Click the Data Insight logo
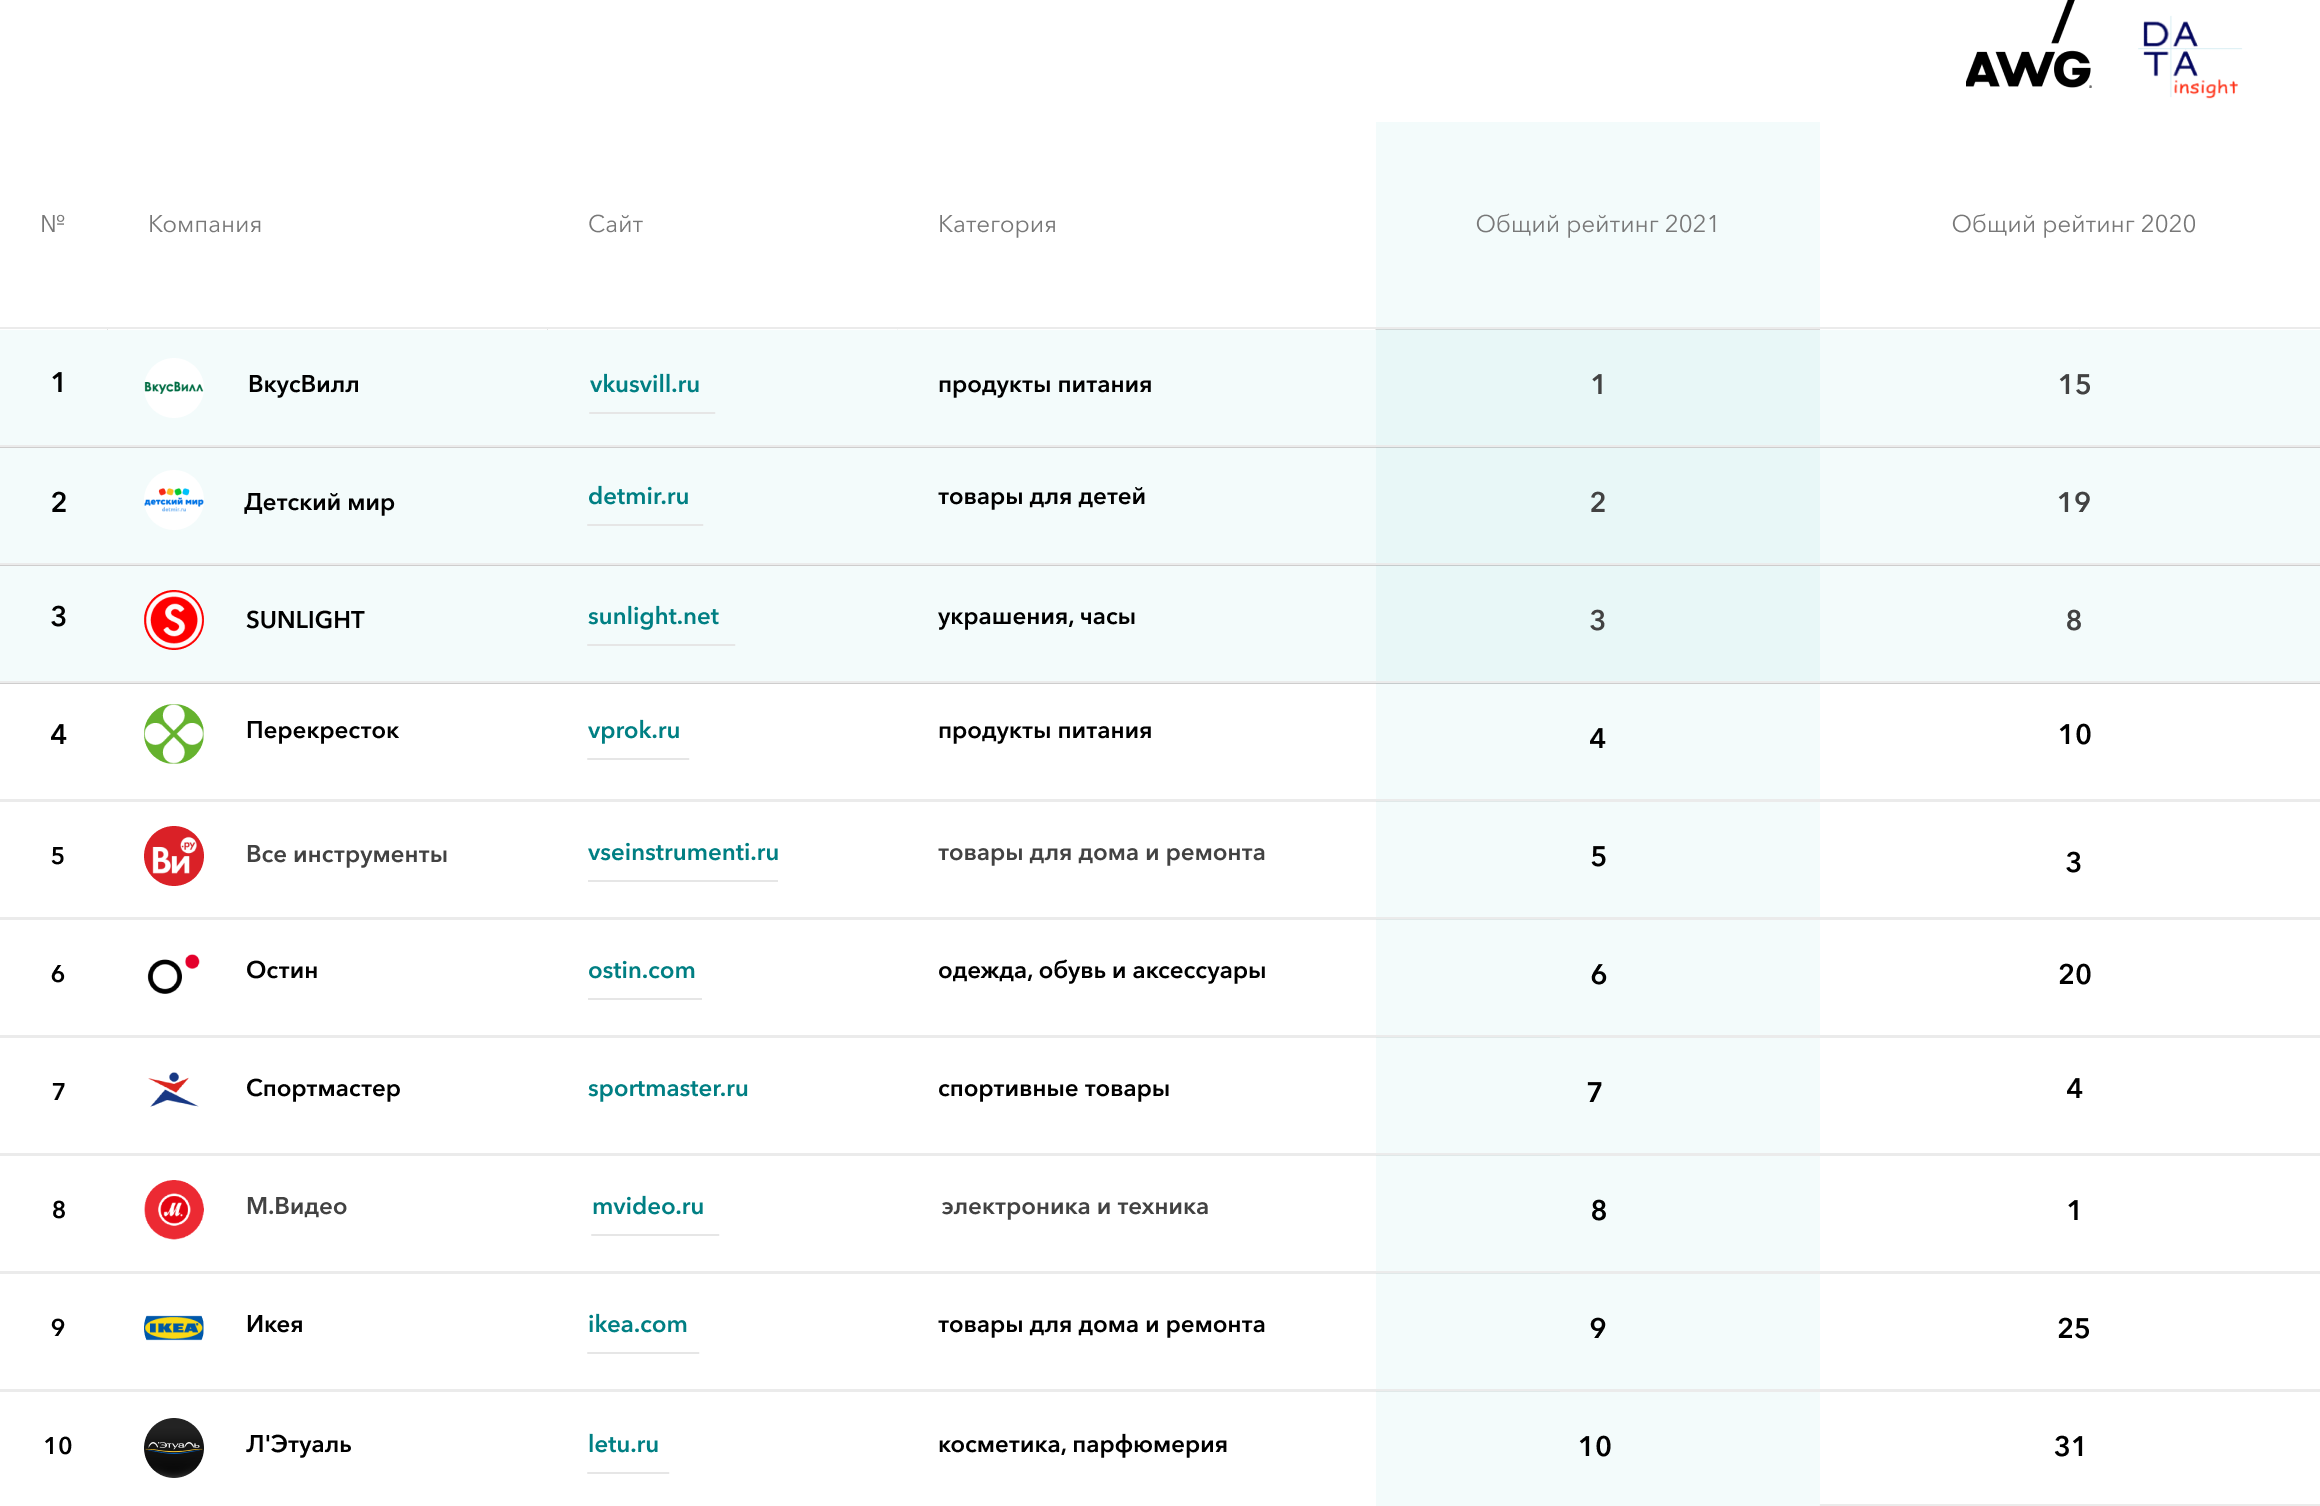Image resolution: width=2320 pixels, height=1506 pixels. click(2190, 60)
